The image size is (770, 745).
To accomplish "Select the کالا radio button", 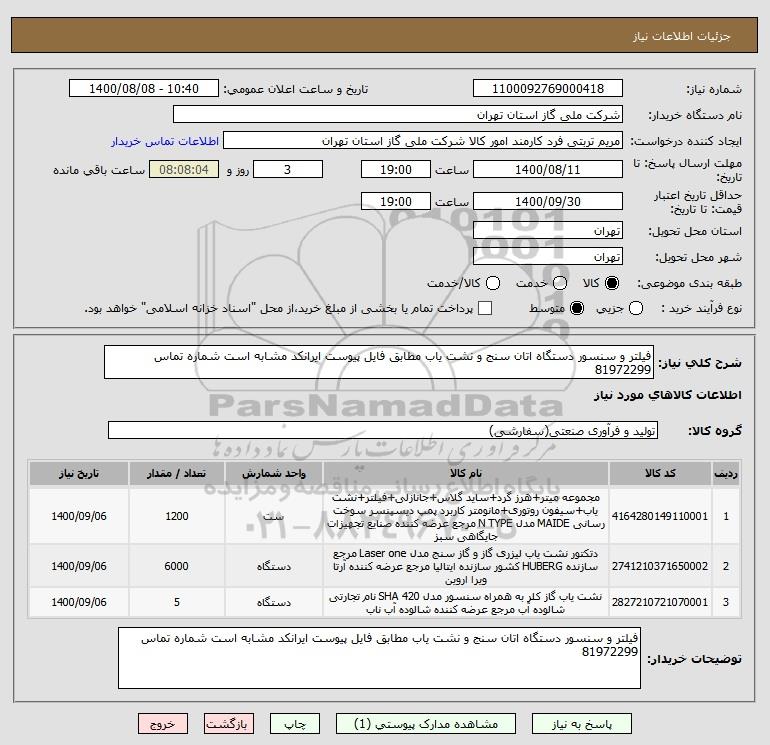I will click(x=612, y=283).
